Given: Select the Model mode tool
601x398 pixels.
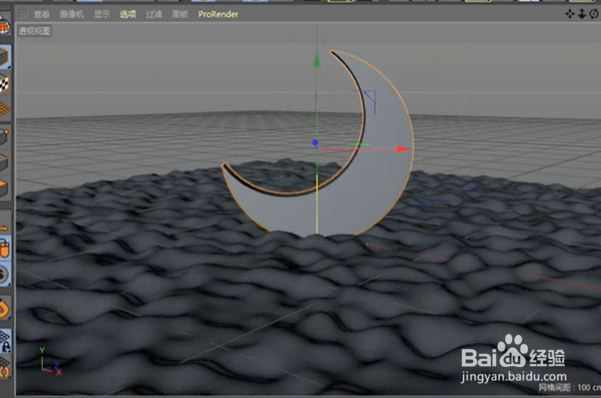Looking at the screenshot, I should 5,57.
